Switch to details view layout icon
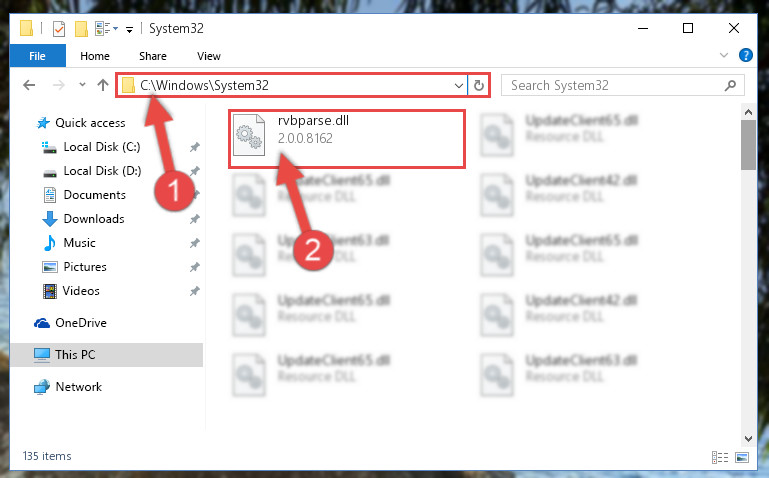This screenshot has width=769, height=478. [x=719, y=457]
